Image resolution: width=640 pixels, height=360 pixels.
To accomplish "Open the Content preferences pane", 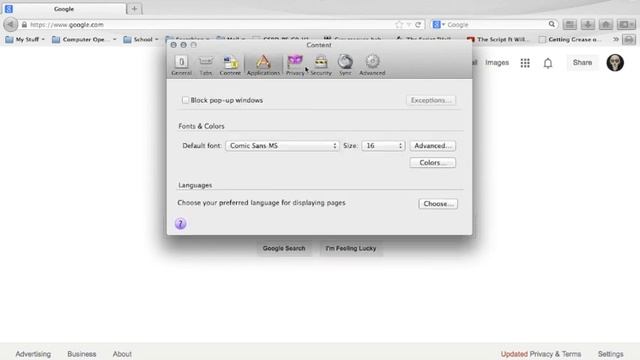I will tap(230, 65).
